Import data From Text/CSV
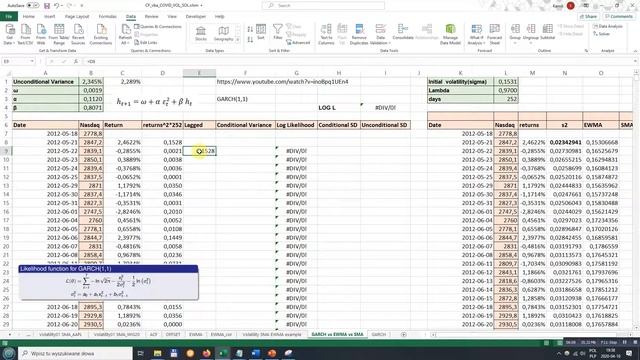 click(x=25, y=34)
